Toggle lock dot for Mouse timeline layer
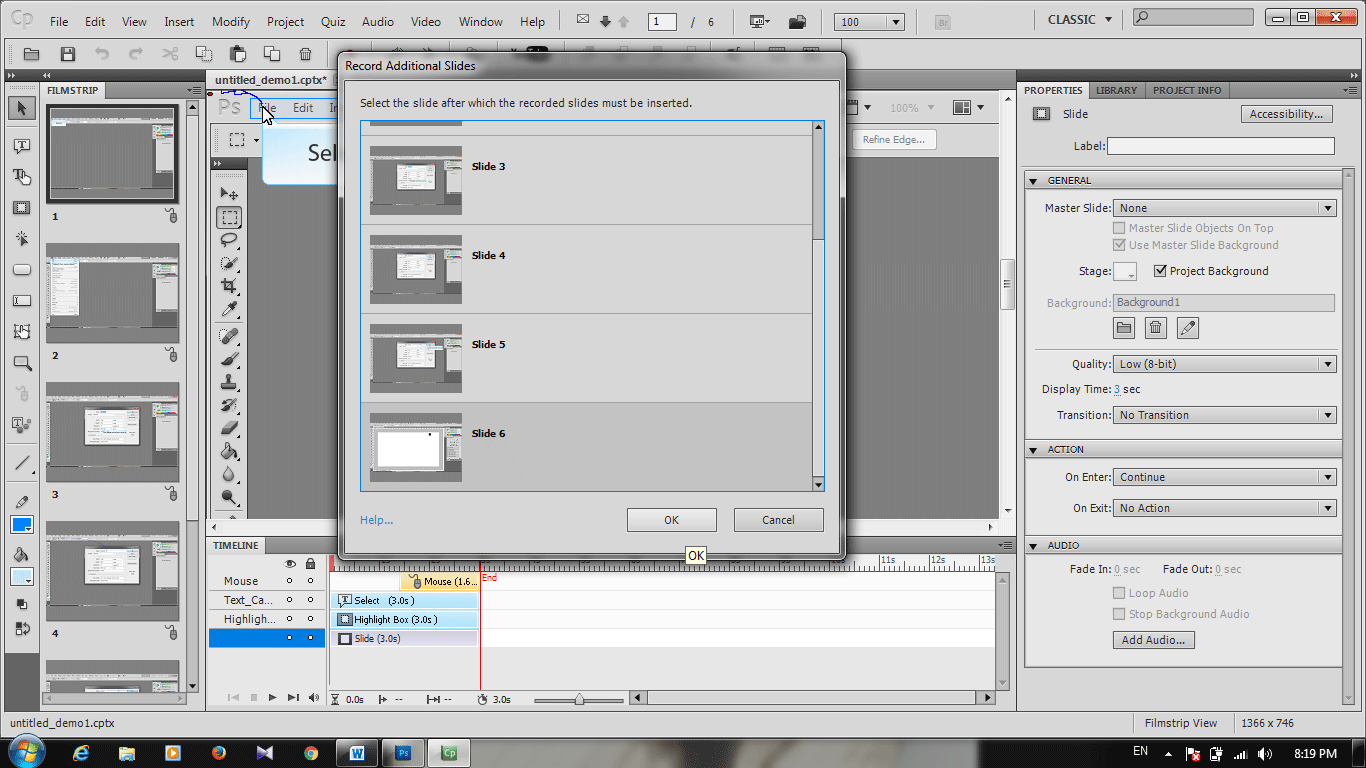1366x768 pixels. tap(310, 581)
